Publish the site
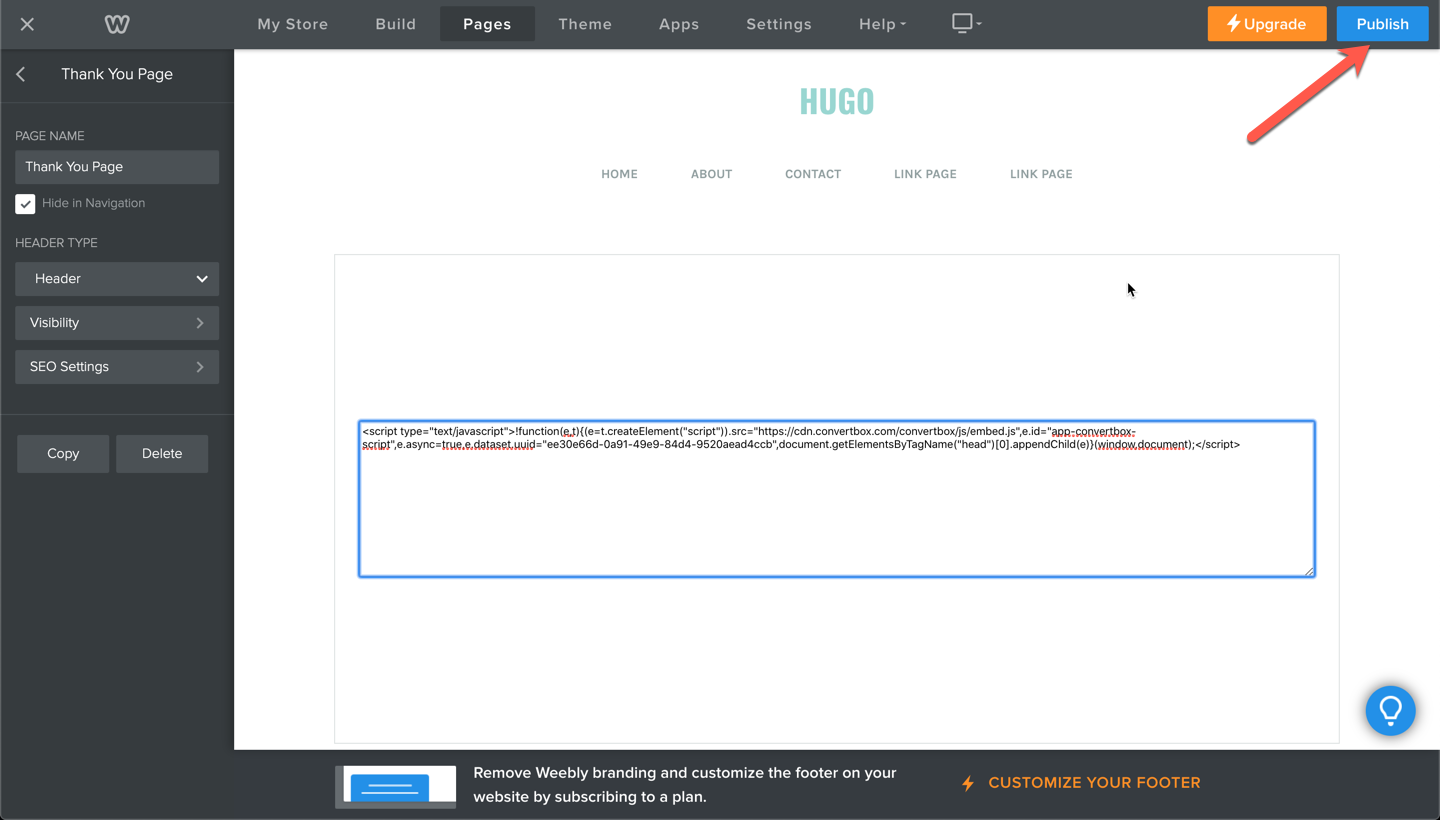Image resolution: width=1440 pixels, height=820 pixels. tap(1382, 24)
